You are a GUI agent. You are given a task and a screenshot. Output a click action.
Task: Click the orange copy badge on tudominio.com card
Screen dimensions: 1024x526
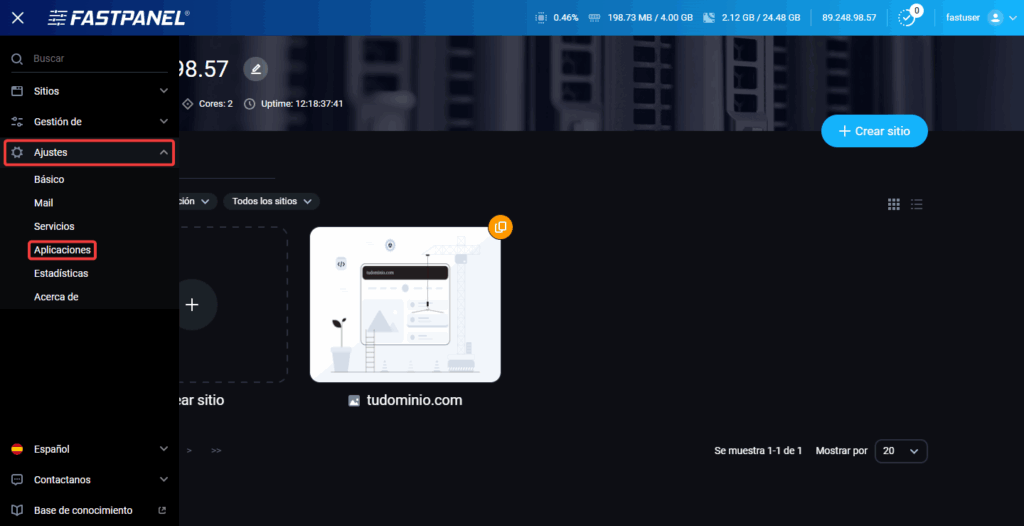(500, 227)
